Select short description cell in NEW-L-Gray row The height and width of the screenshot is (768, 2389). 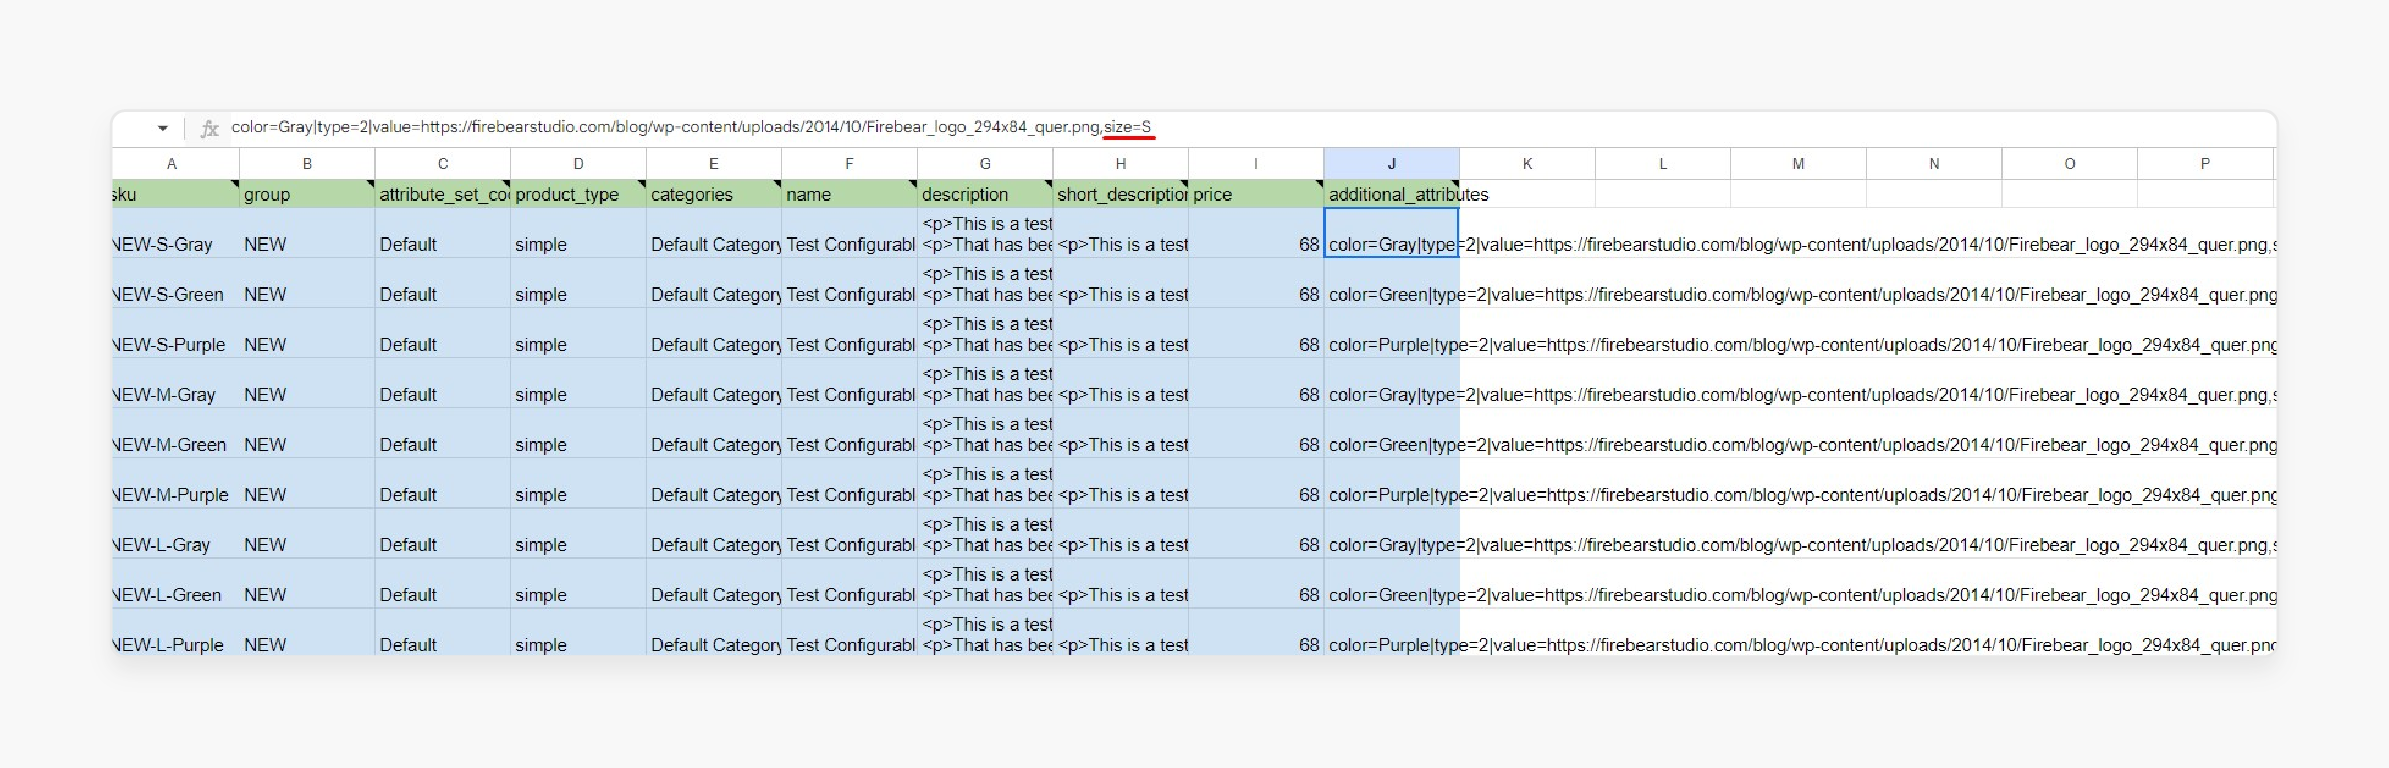pos(1121,533)
